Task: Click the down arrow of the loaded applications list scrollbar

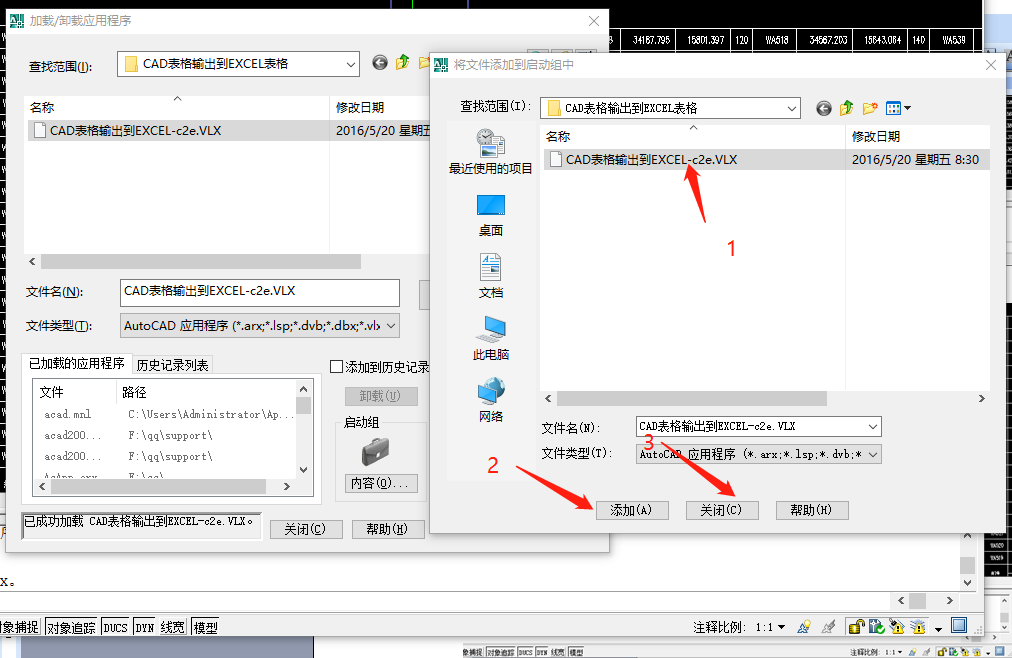Action: pos(304,470)
